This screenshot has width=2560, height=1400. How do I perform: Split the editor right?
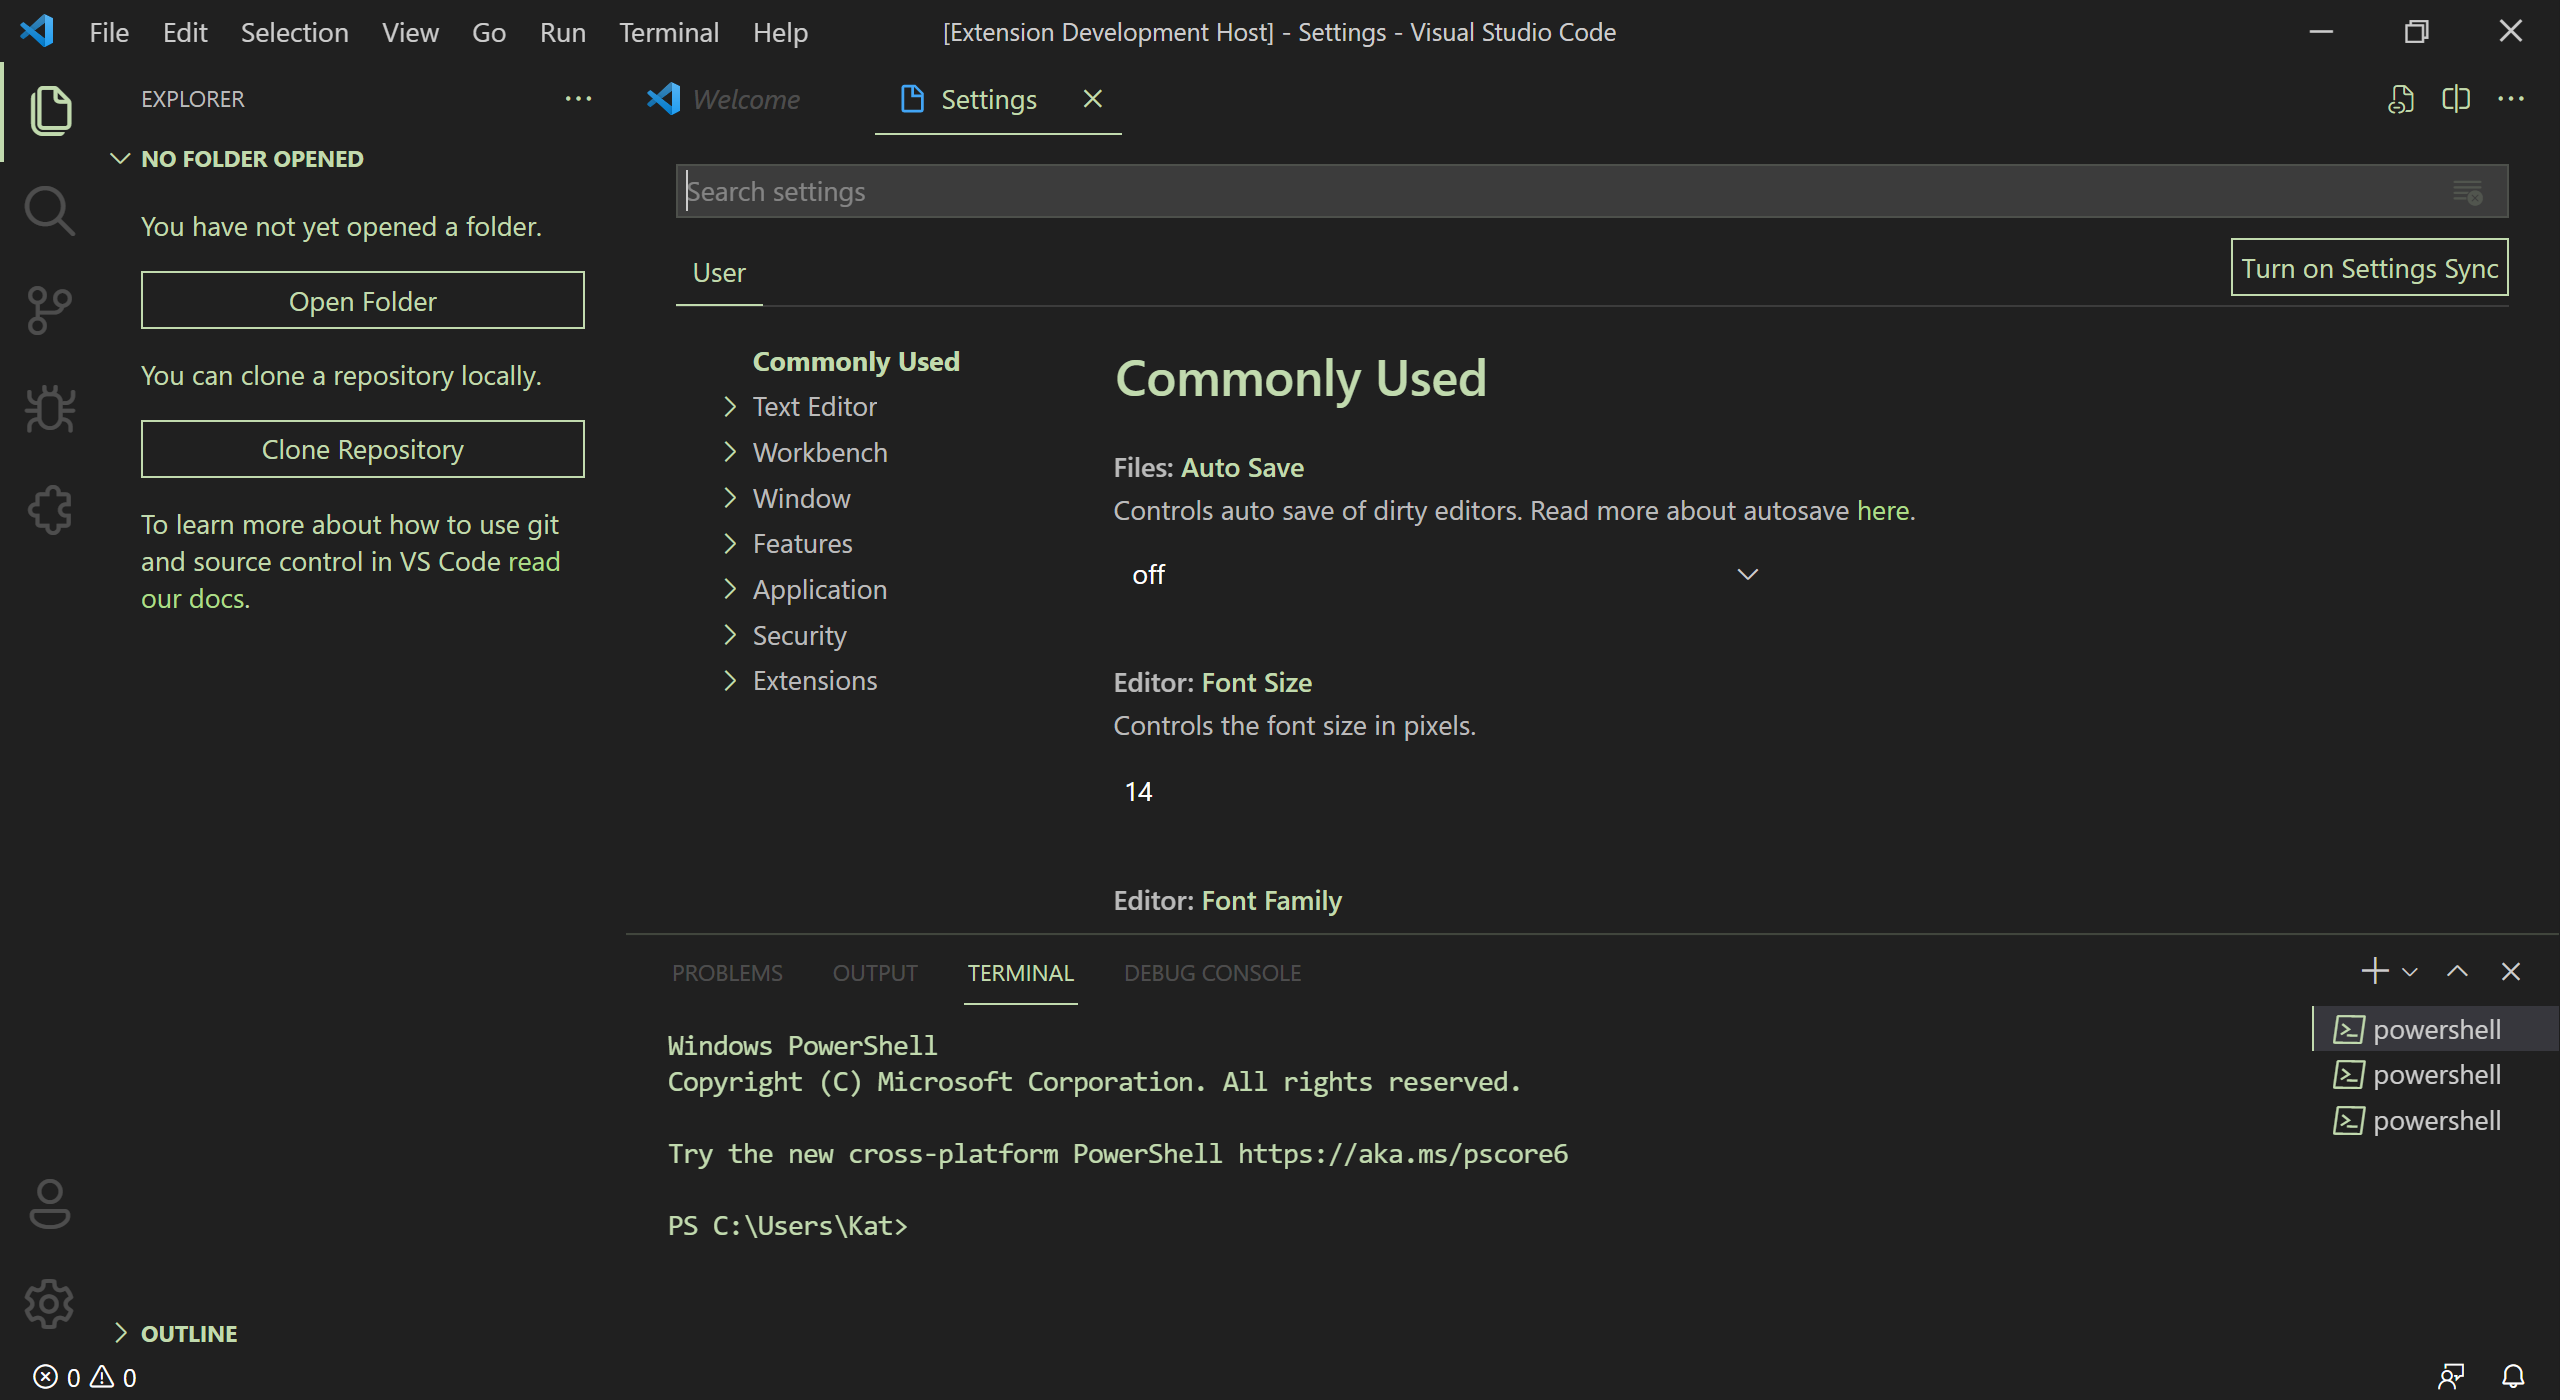coord(2455,99)
